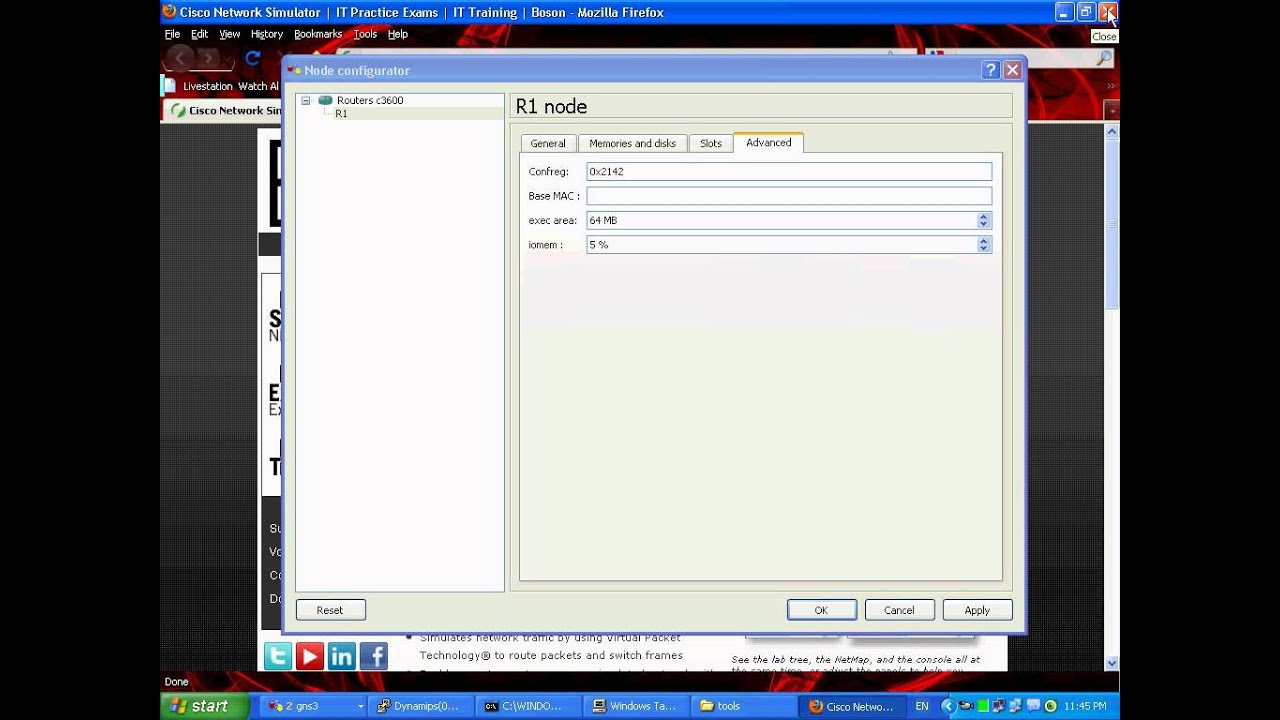Click the show hidden tray icons arrow
The width and height of the screenshot is (1280, 720).
coord(948,706)
